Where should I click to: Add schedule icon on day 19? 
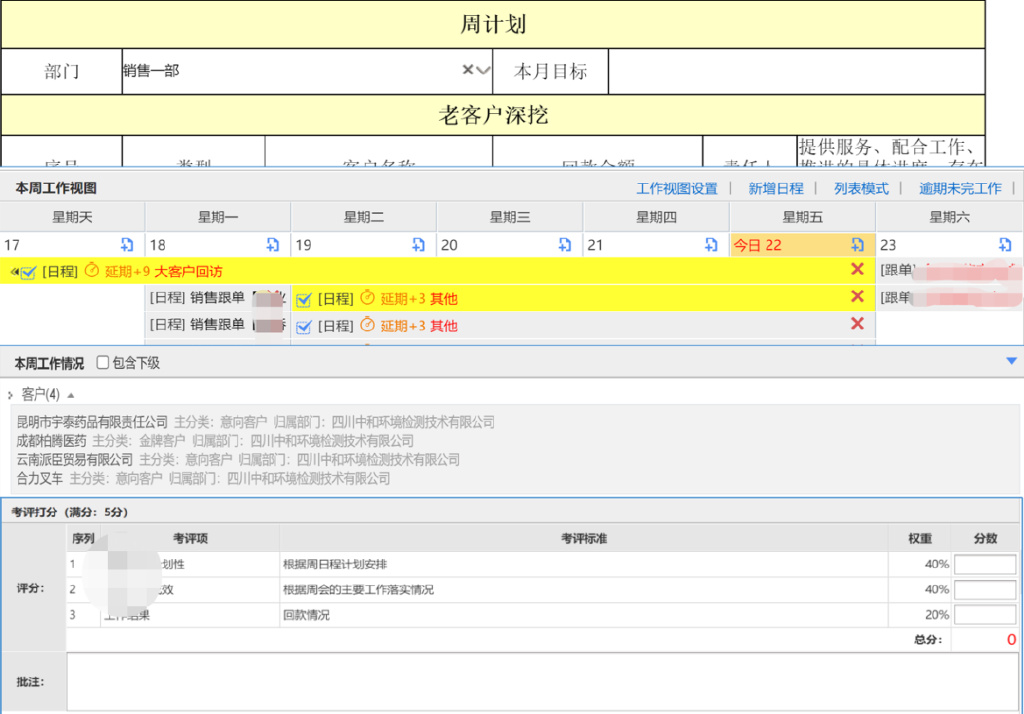419,245
